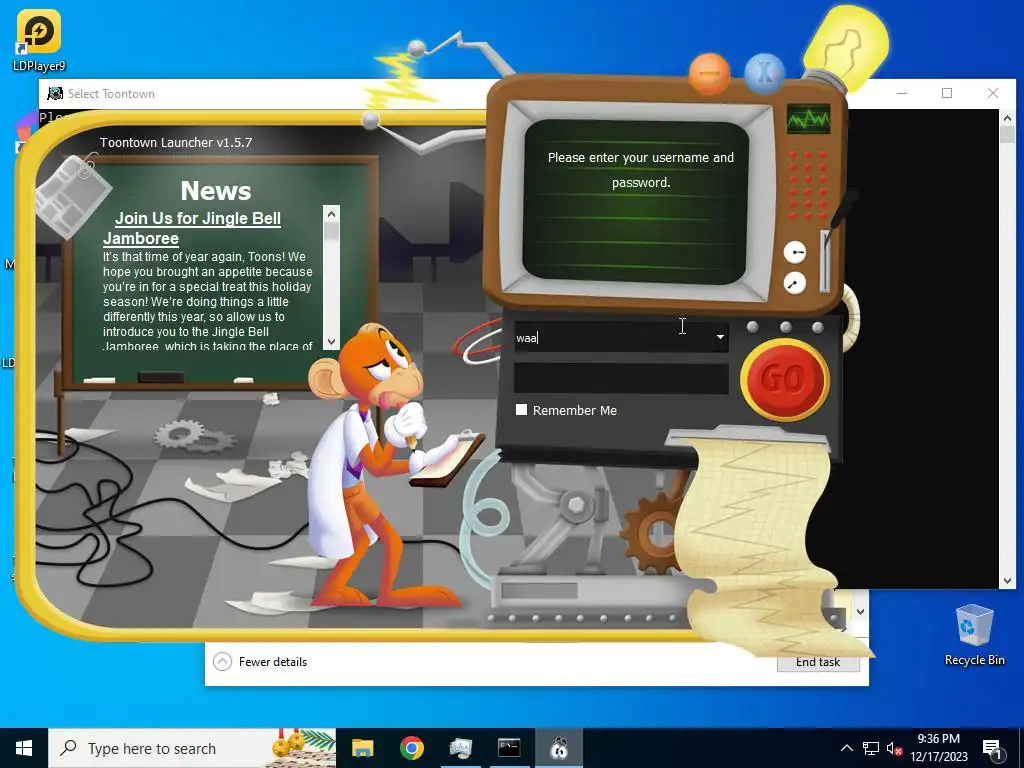
Task: Close launcher with blue X button
Action: point(765,72)
